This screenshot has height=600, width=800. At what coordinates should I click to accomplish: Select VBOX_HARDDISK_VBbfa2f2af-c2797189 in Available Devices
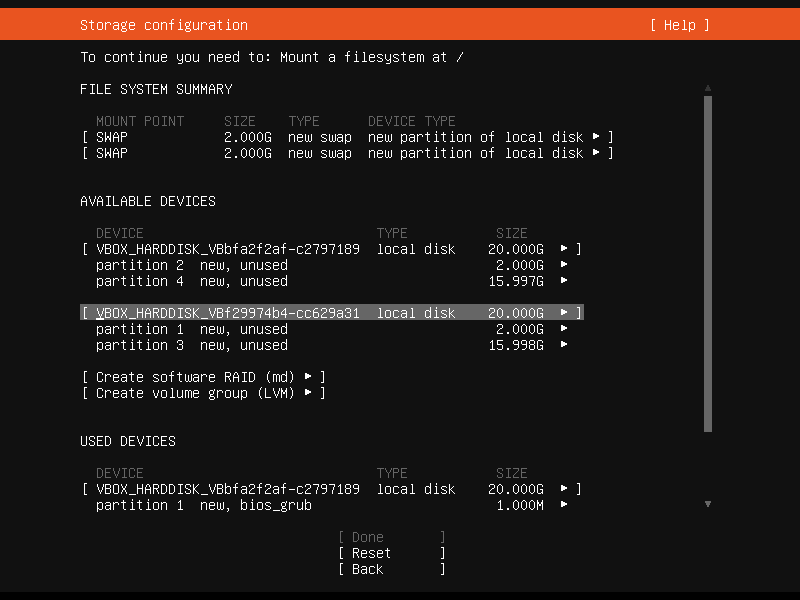point(332,249)
